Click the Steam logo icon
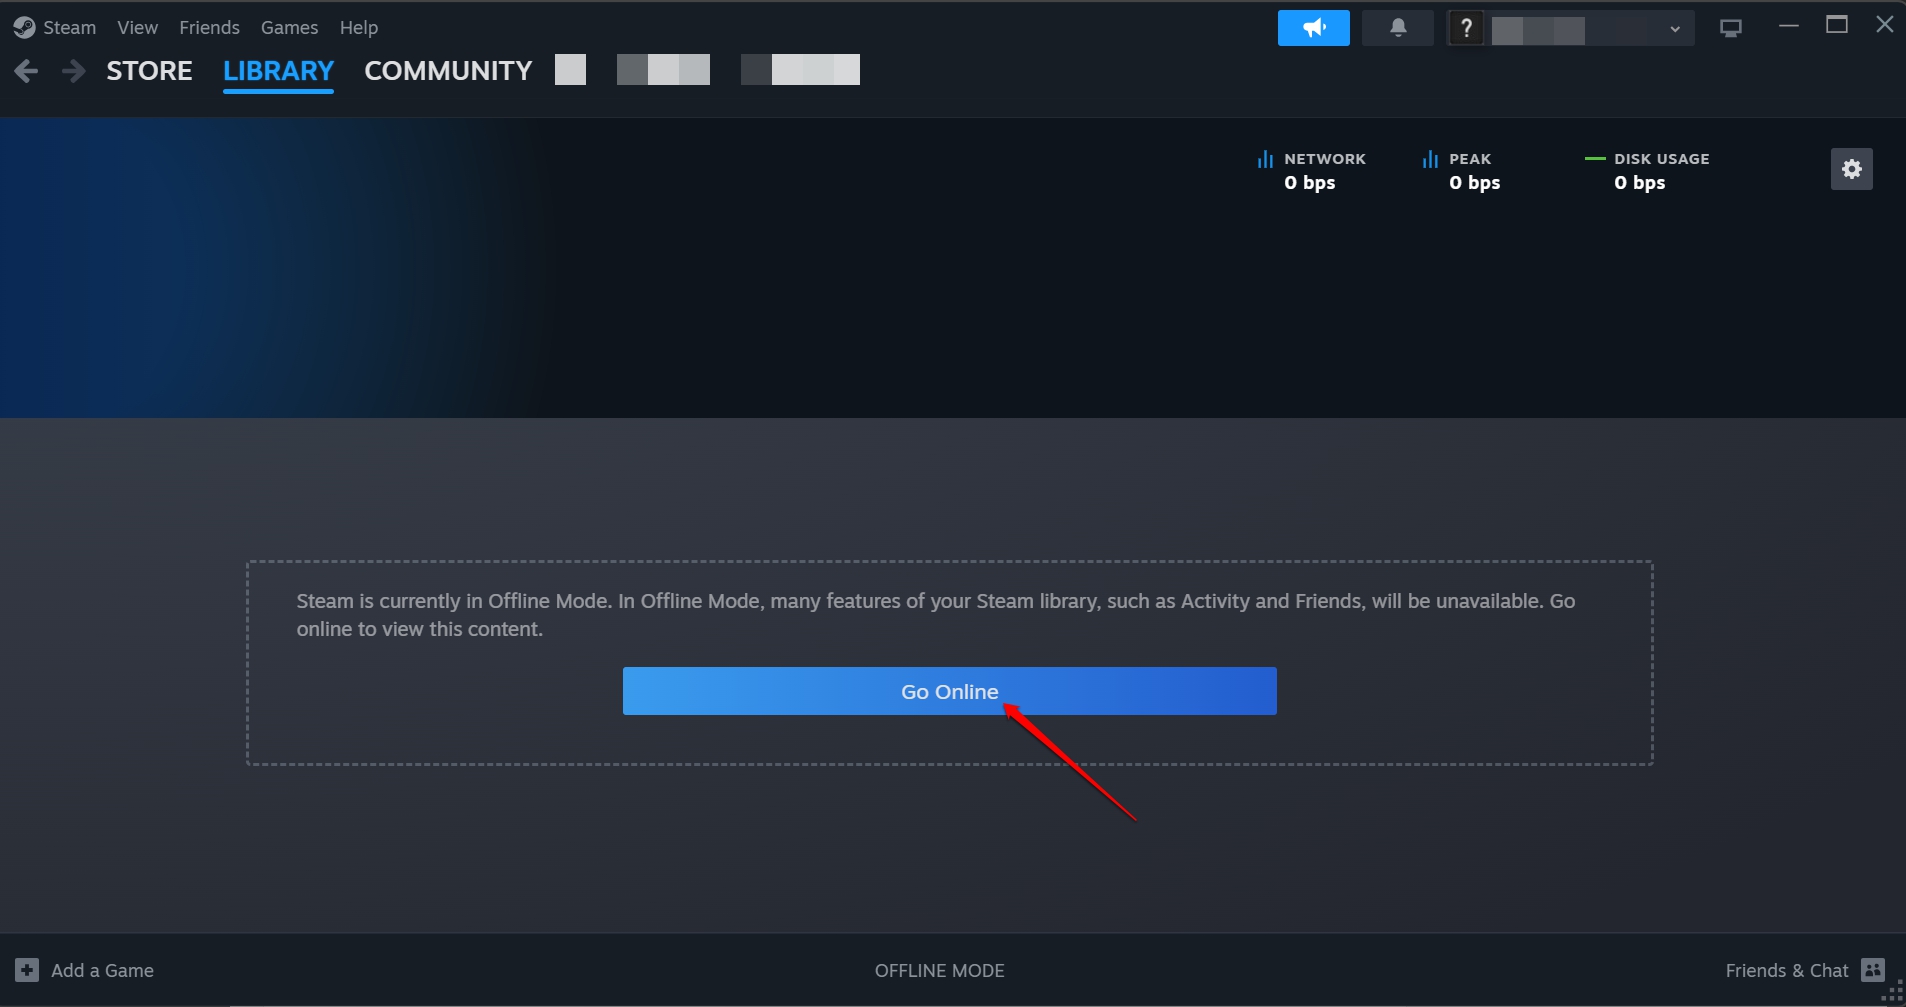1906x1007 pixels. click(23, 27)
